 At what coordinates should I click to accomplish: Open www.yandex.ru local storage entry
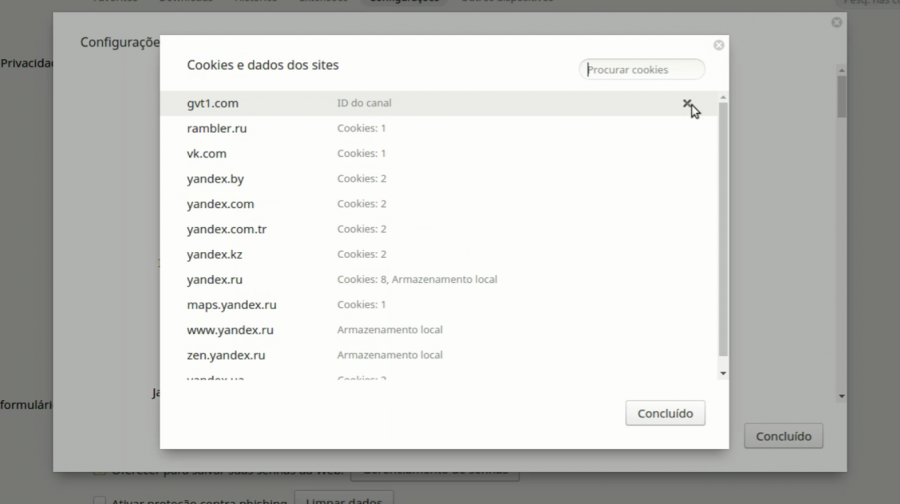point(230,330)
